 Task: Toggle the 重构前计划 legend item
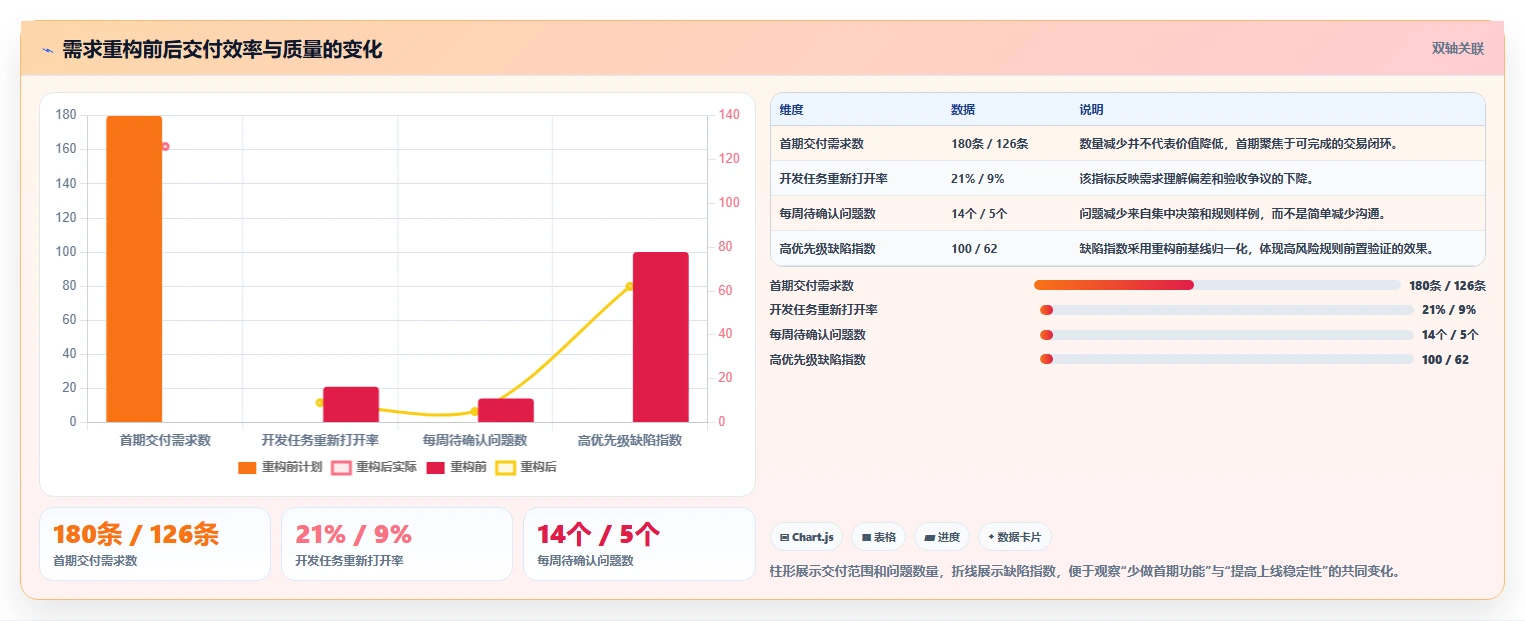279,467
